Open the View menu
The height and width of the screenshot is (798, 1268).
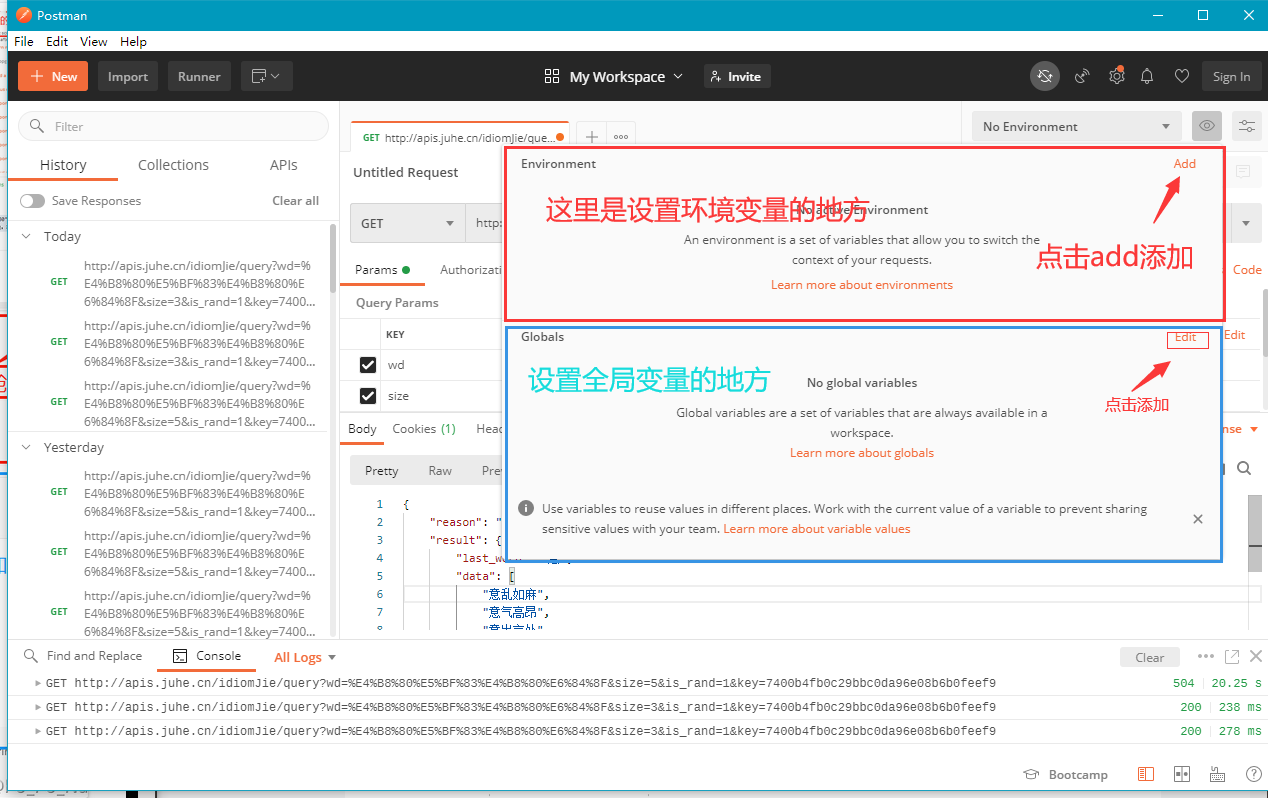pyautogui.click(x=93, y=41)
